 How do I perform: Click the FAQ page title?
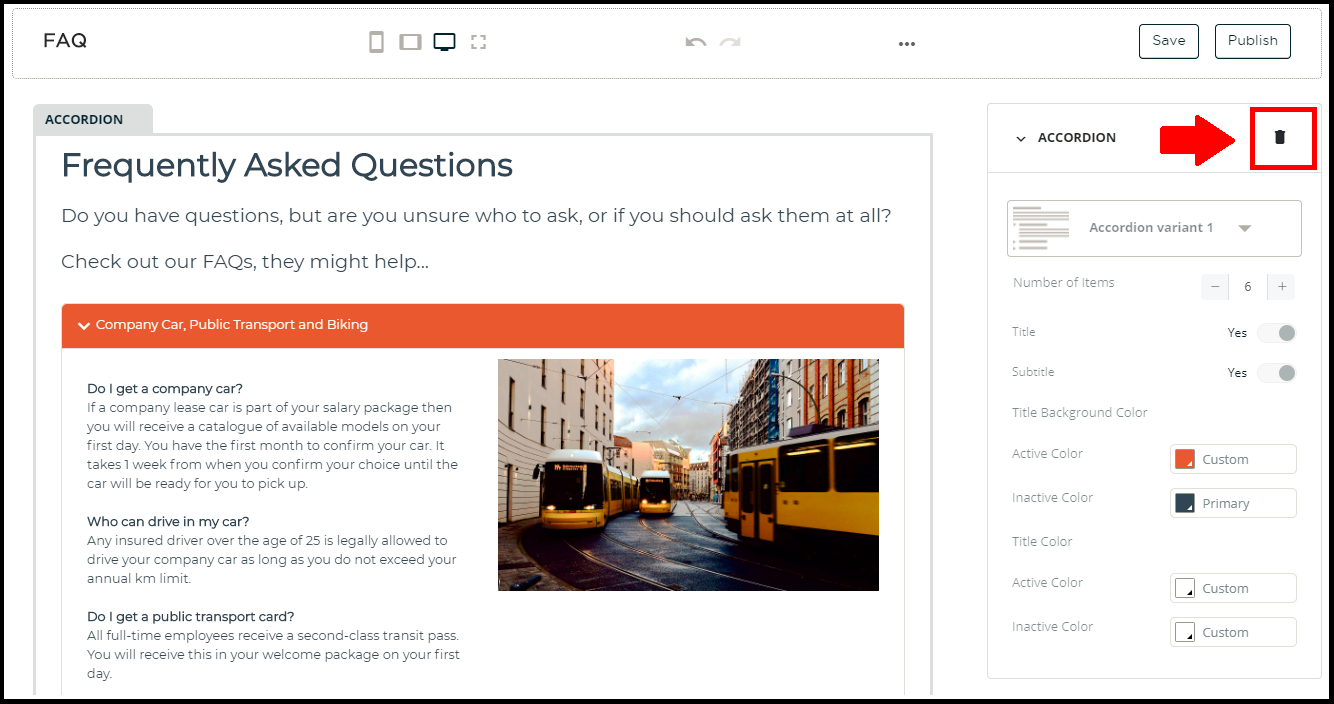click(x=65, y=41)
